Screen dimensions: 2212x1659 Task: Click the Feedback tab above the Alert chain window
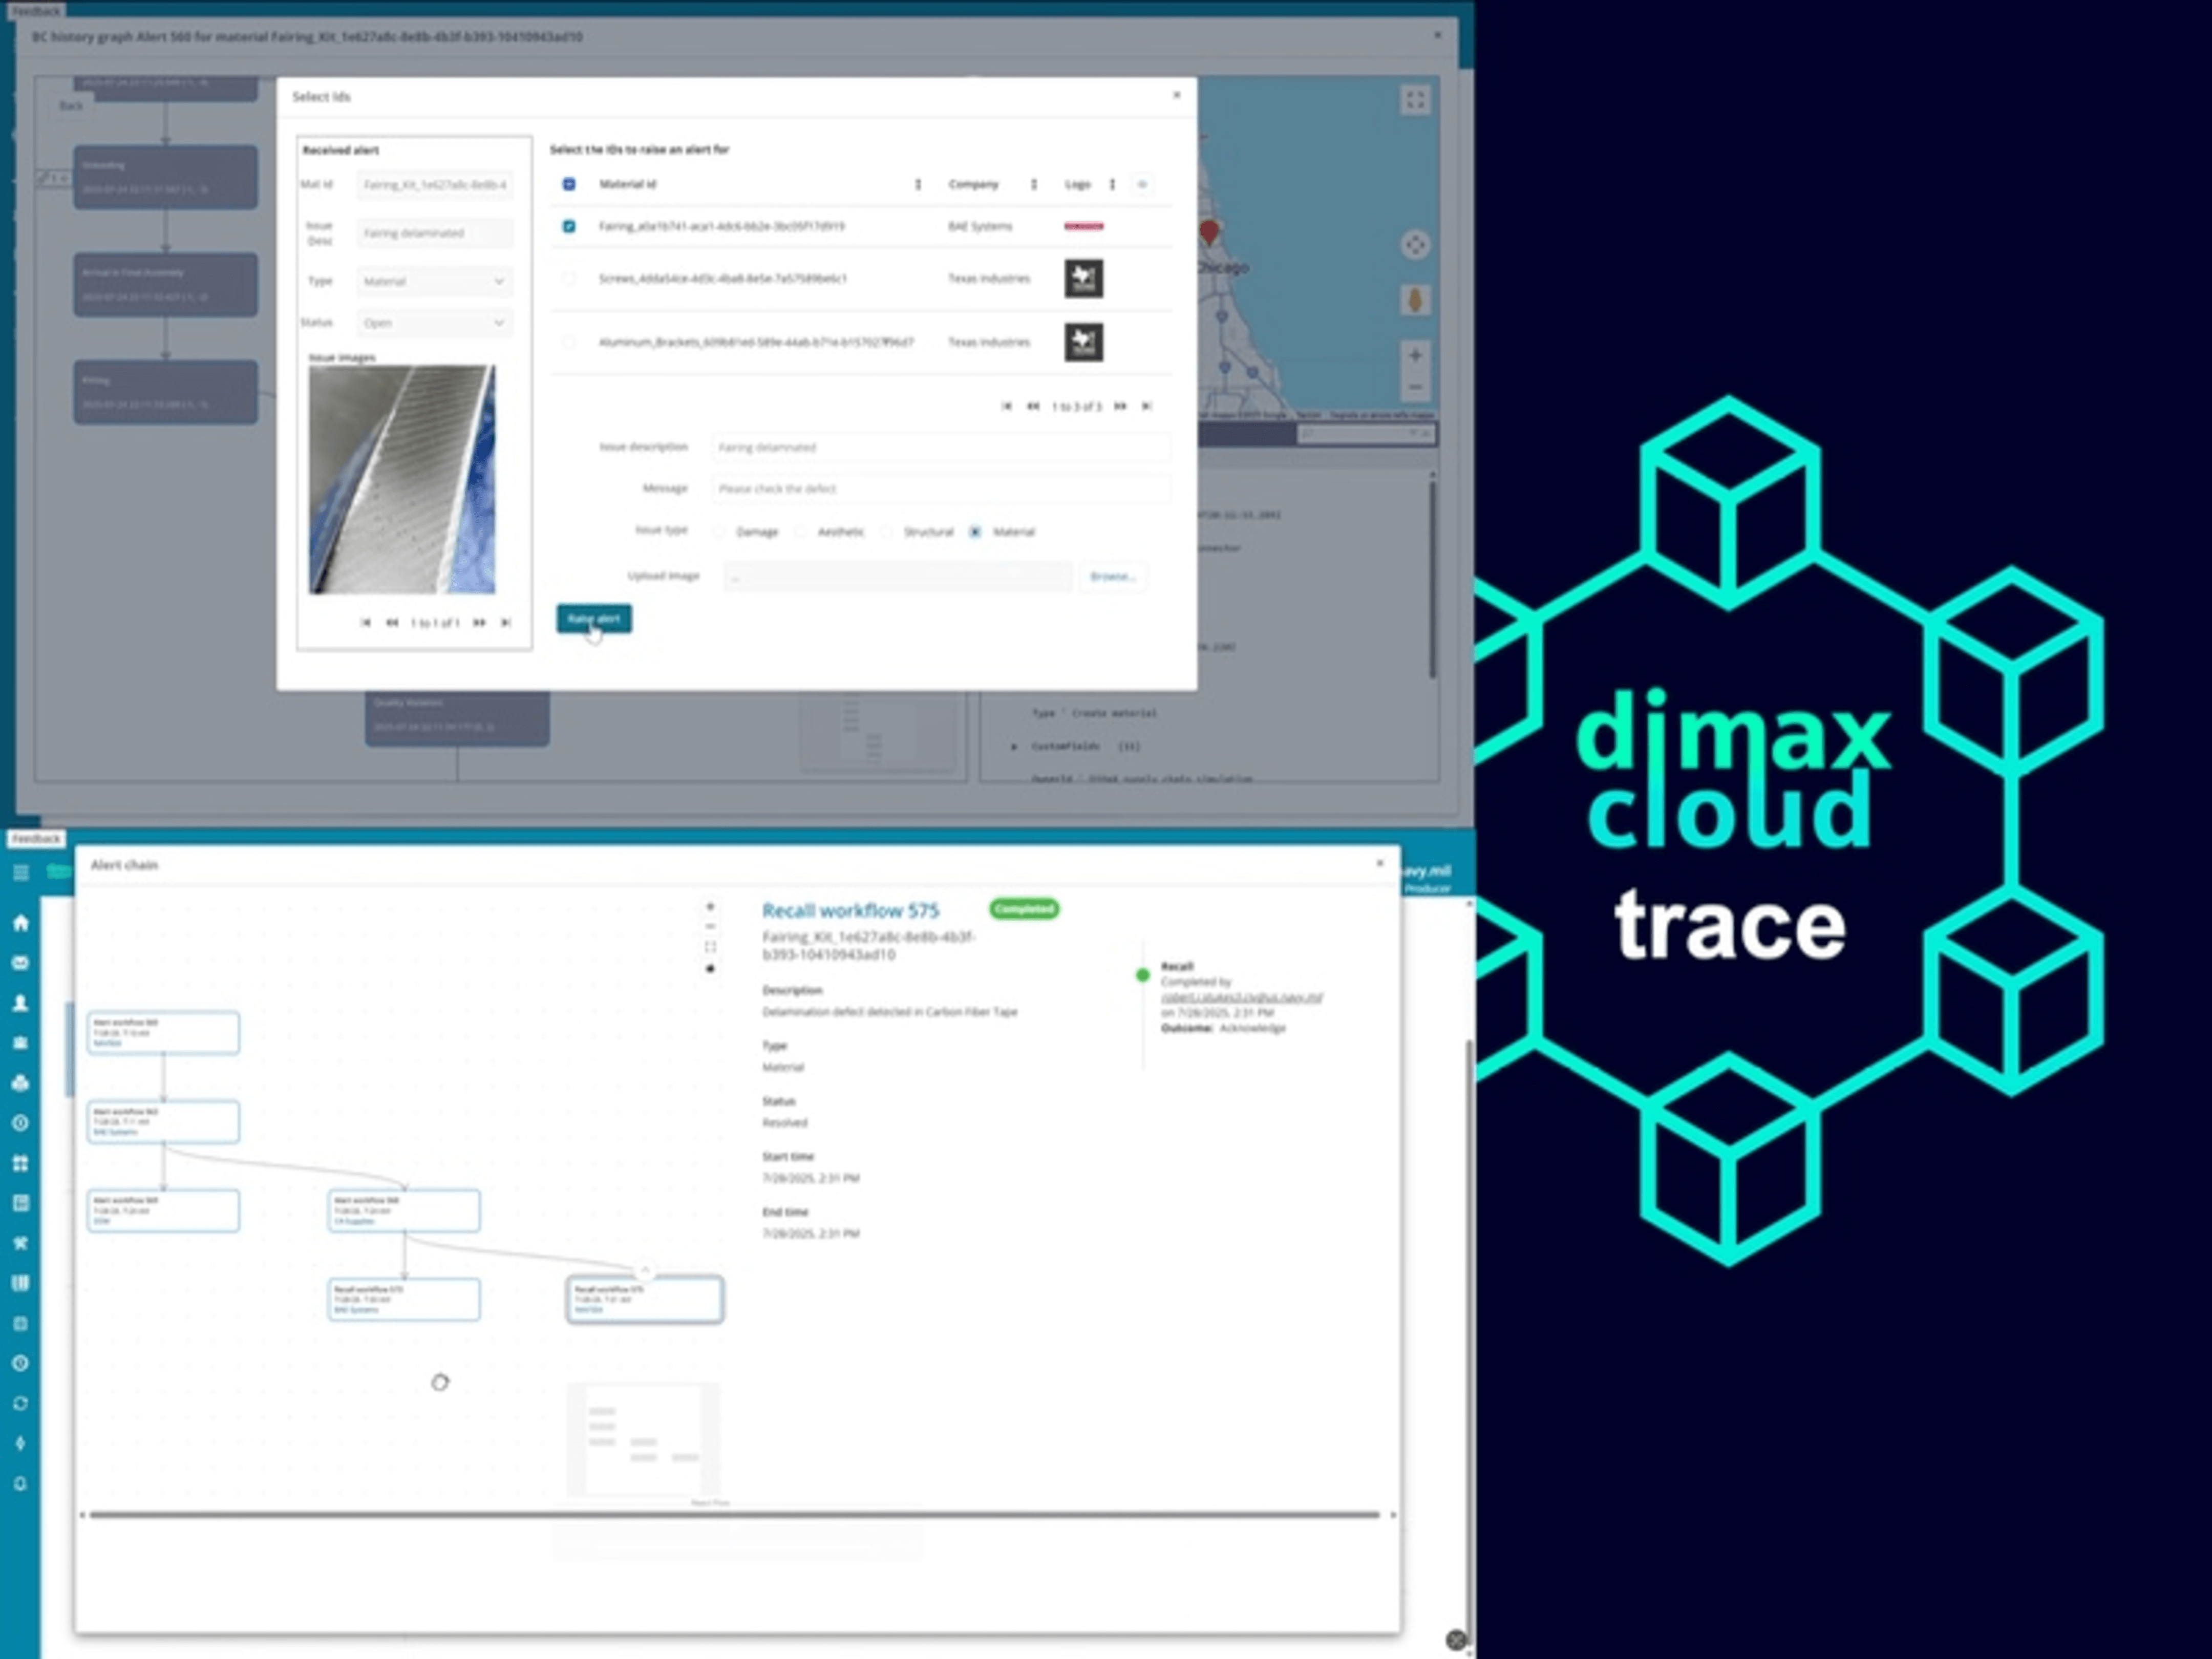[x=37, y=838]
